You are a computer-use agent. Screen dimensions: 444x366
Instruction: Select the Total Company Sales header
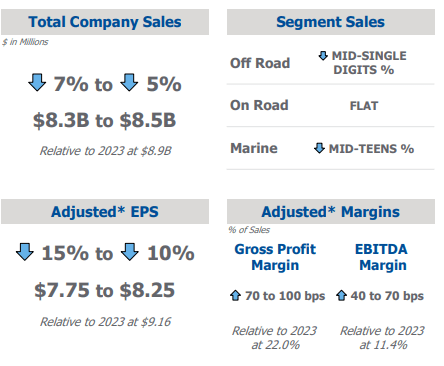pyautogui.click(x=105, y=22)
